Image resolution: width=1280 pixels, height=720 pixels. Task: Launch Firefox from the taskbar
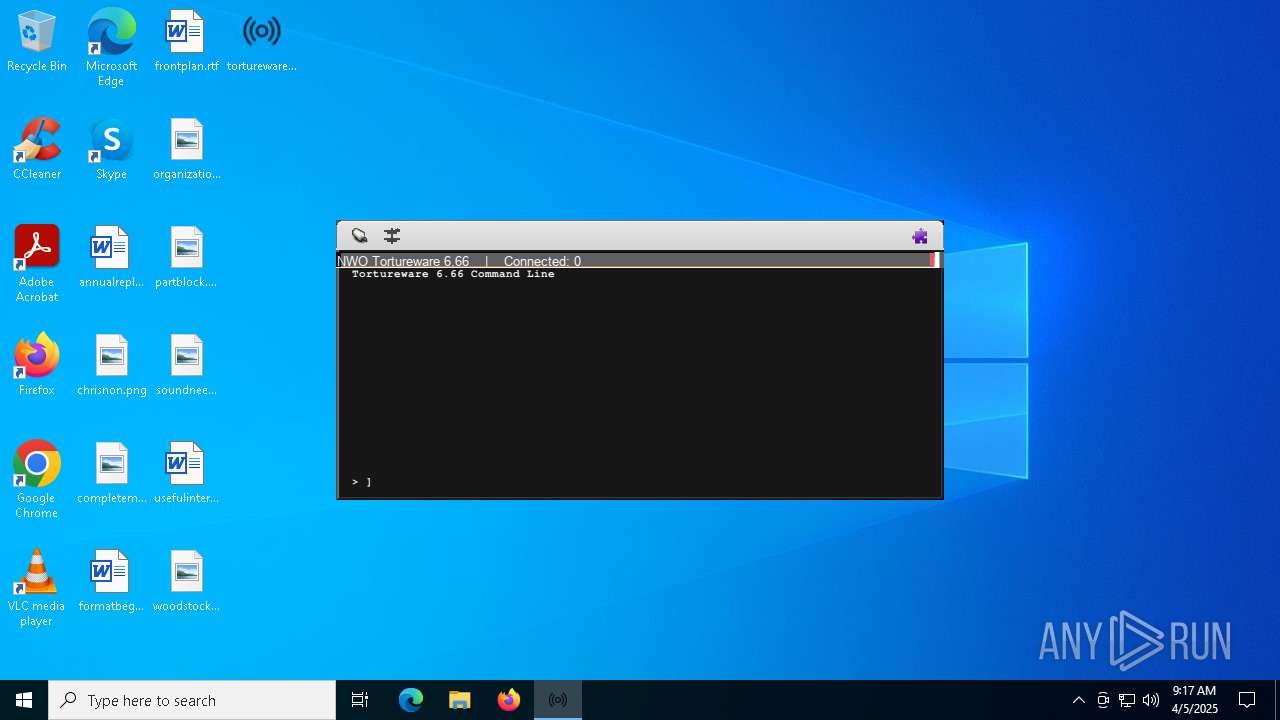point(509,700)
